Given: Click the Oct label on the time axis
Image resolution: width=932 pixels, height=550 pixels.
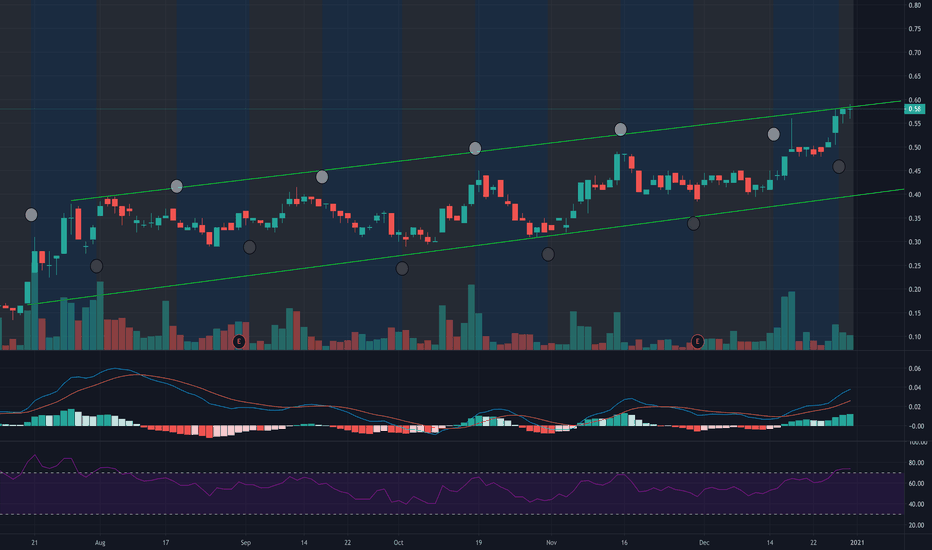Looking at the screenshot, I should click(x=398, y=542).
